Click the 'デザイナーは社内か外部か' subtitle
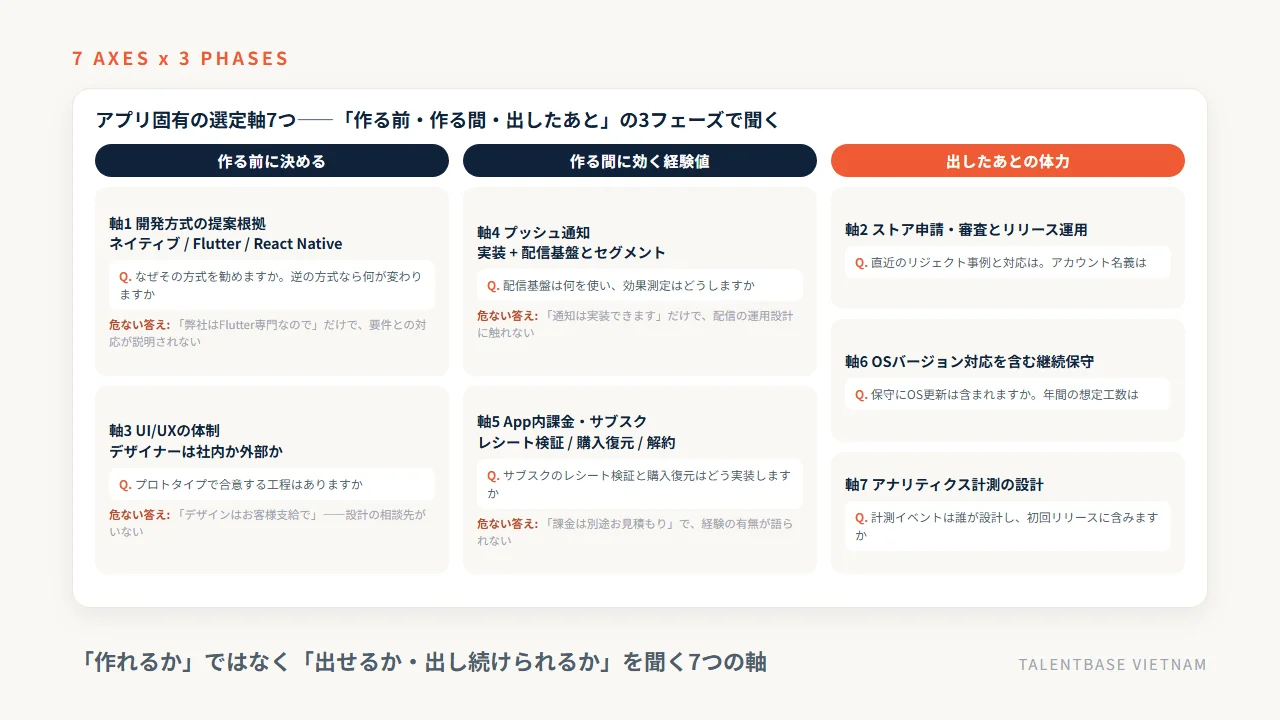The image size is (1280, 720). tap(196, 452)
